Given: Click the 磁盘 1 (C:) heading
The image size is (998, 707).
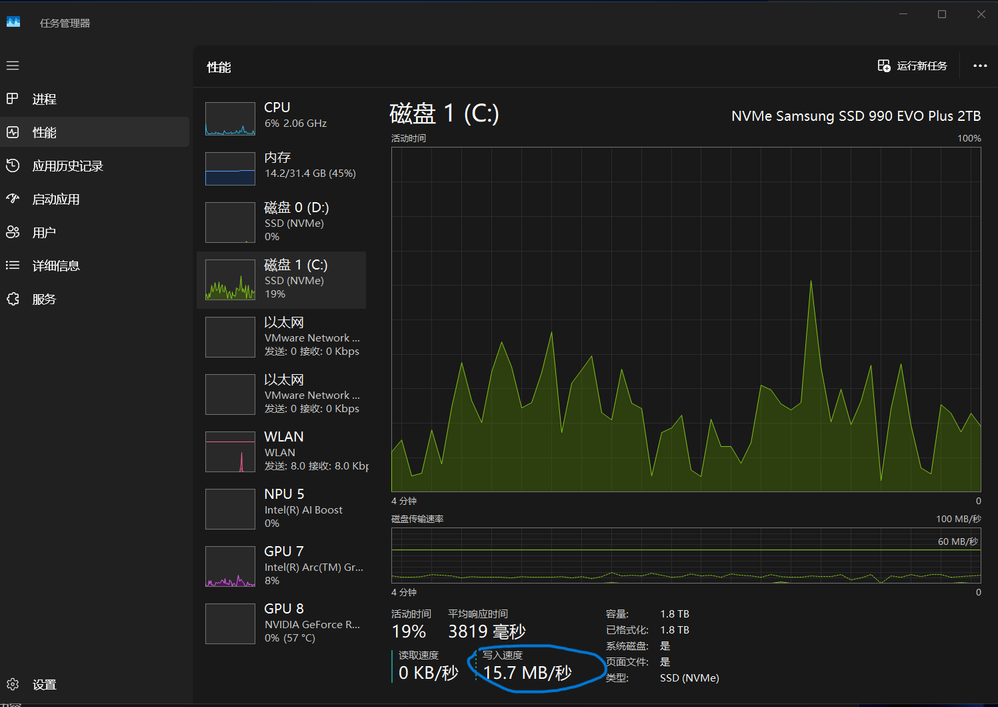Looking at the screenshot, I should [444, 114].
